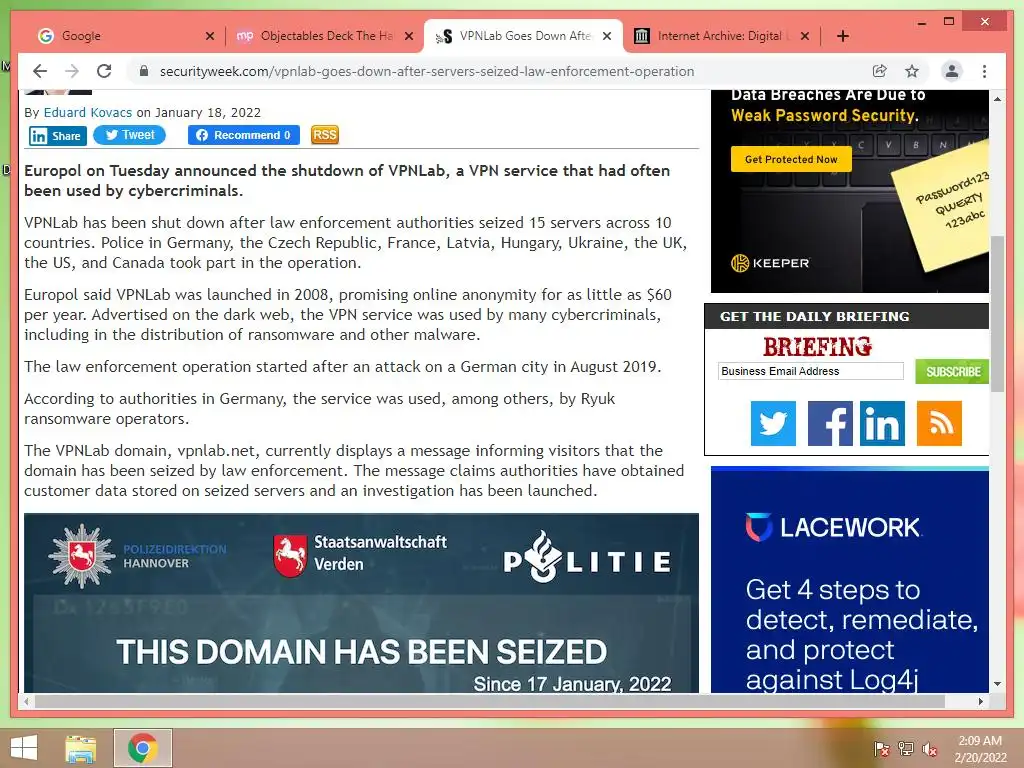Click the Lacework advertisement

pyautogui.click(x=850, y=580)
